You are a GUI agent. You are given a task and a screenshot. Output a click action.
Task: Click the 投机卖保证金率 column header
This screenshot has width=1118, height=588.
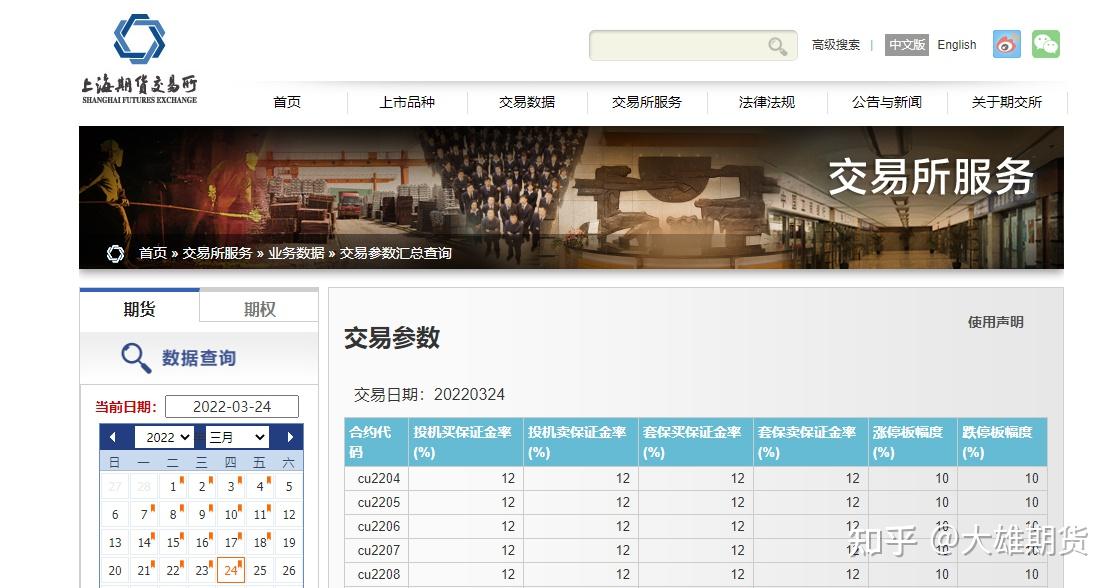(581, 442)
